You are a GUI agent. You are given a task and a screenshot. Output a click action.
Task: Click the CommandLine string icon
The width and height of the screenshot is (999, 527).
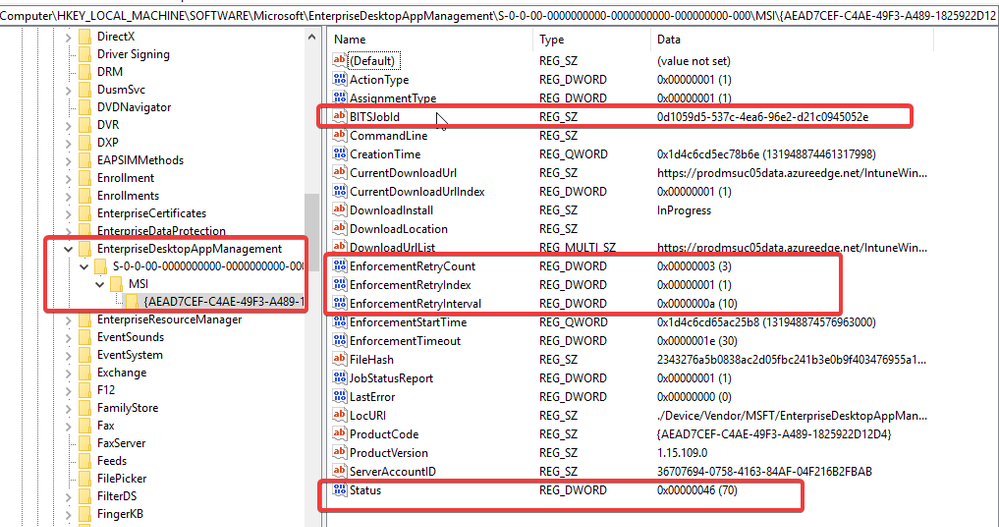coord(340,135)
